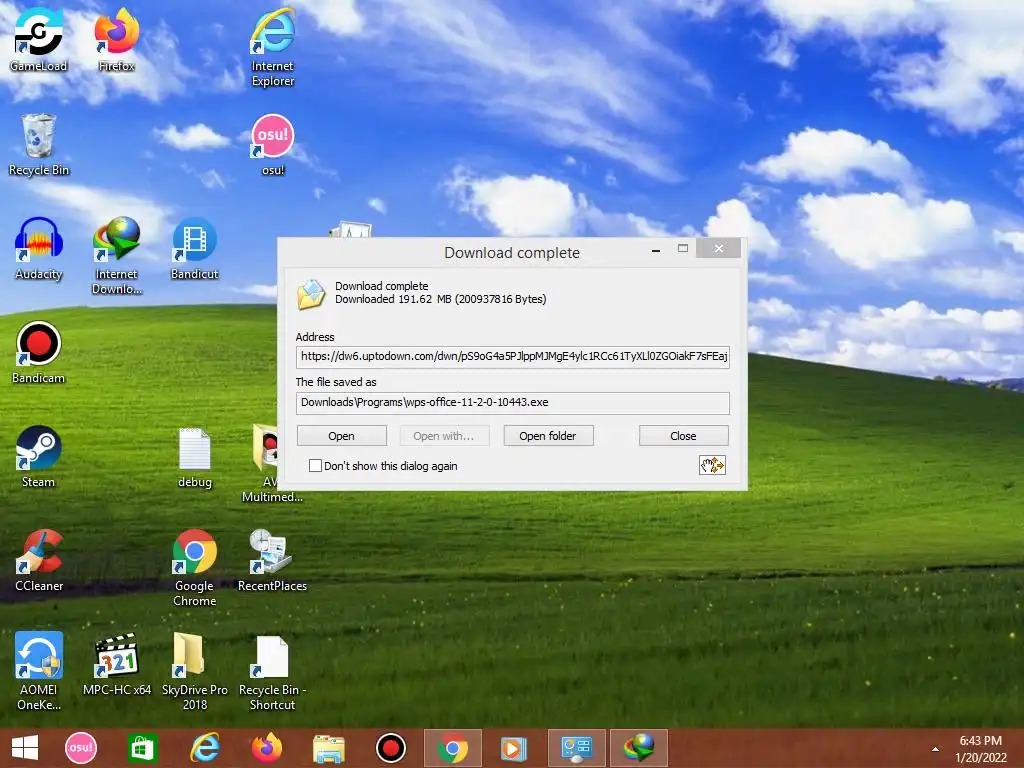The width and height of the screenshot is (1024, 768).
Task: Select the MPC-HC x64 desktop icon
Action: 117,664
